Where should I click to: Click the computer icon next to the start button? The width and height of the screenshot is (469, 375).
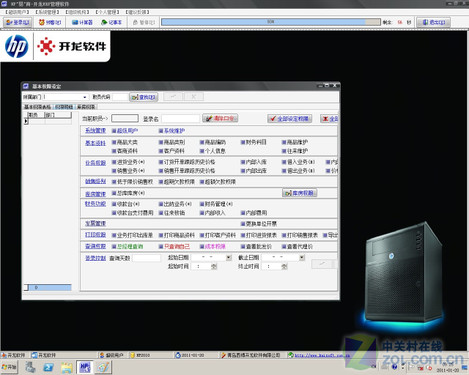click(30, 367)
